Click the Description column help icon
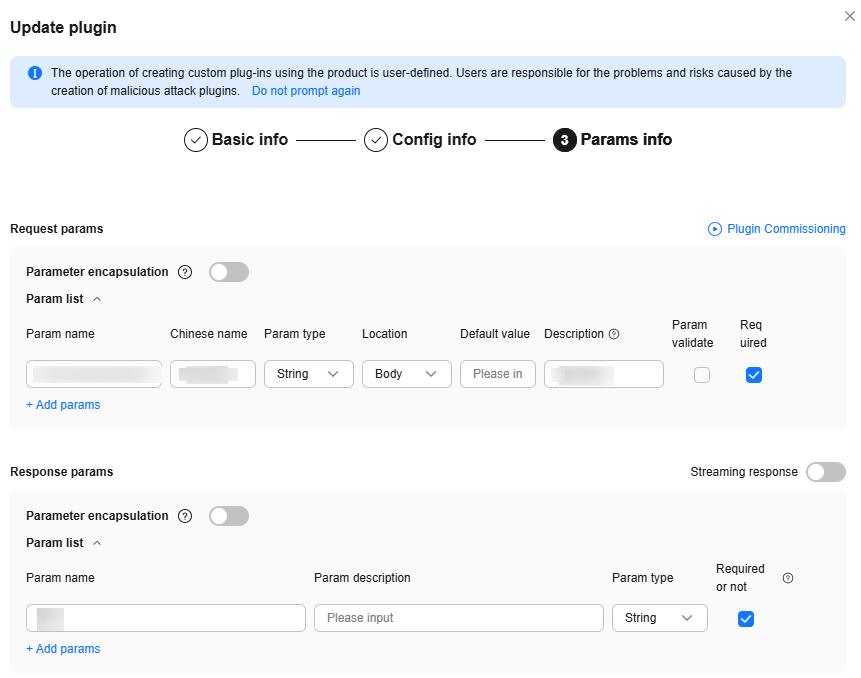The height and width of the screenshot is (678, 861). point(614,334)
